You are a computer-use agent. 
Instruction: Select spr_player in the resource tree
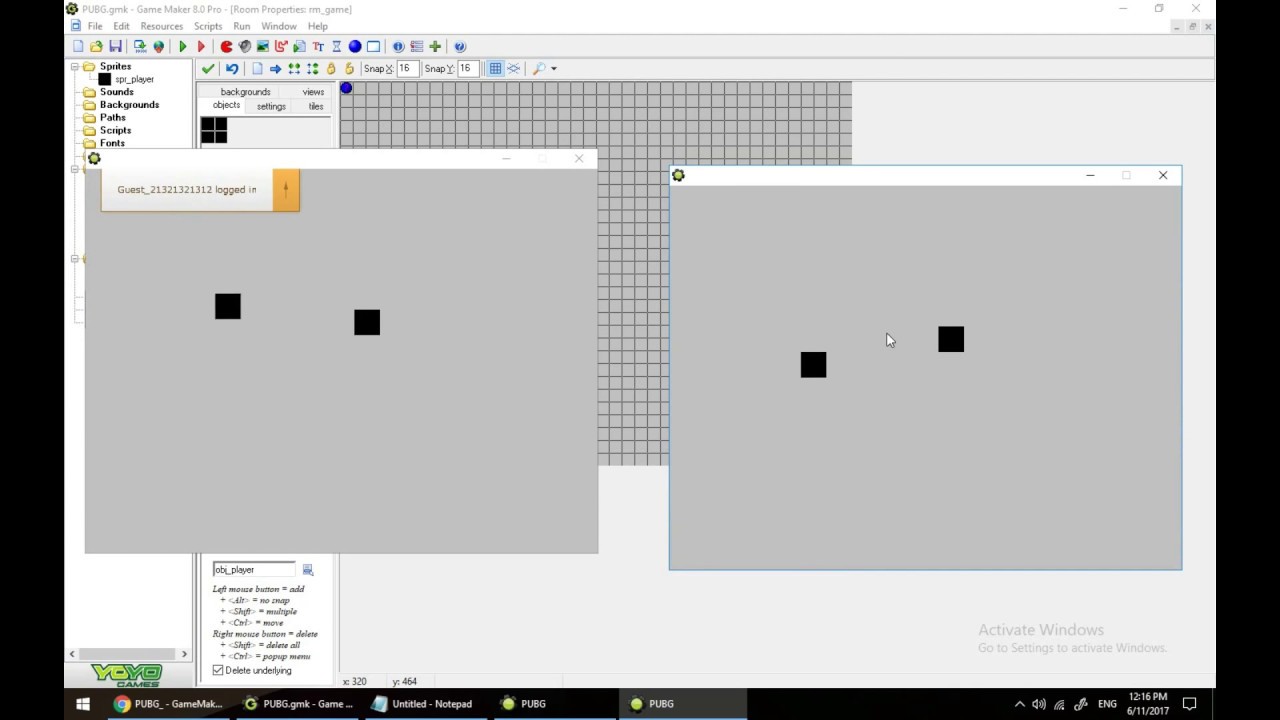pyautogui.click(x=134, y=79)
